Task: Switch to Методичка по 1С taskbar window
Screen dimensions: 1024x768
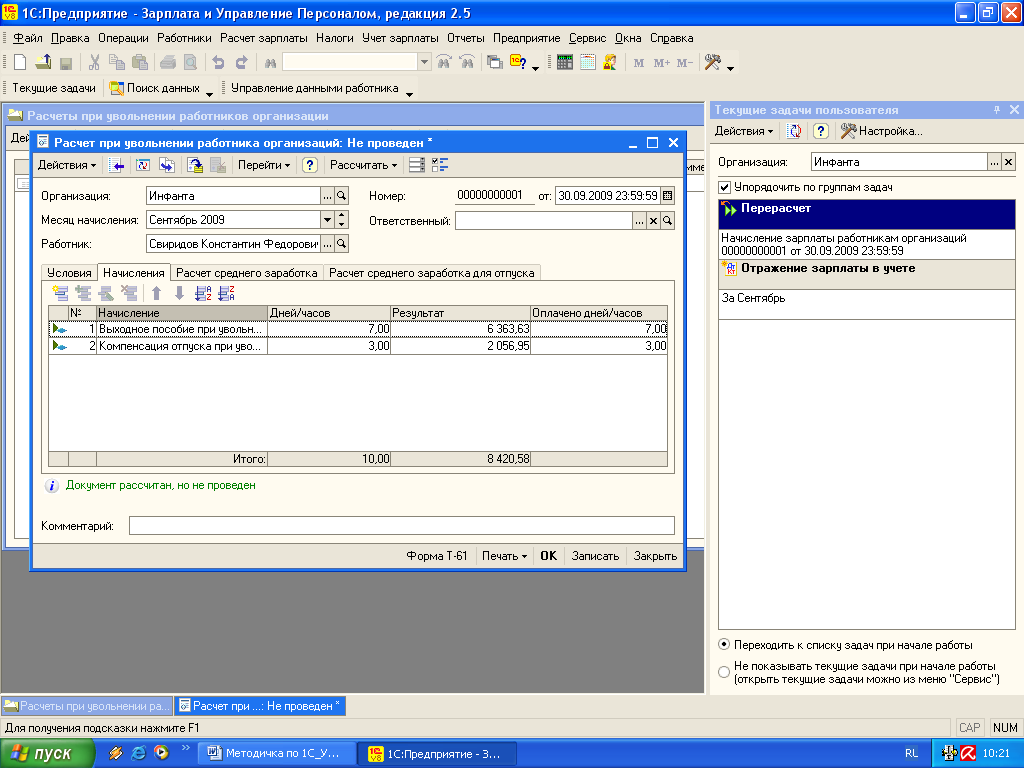Action: pos(276,754)
